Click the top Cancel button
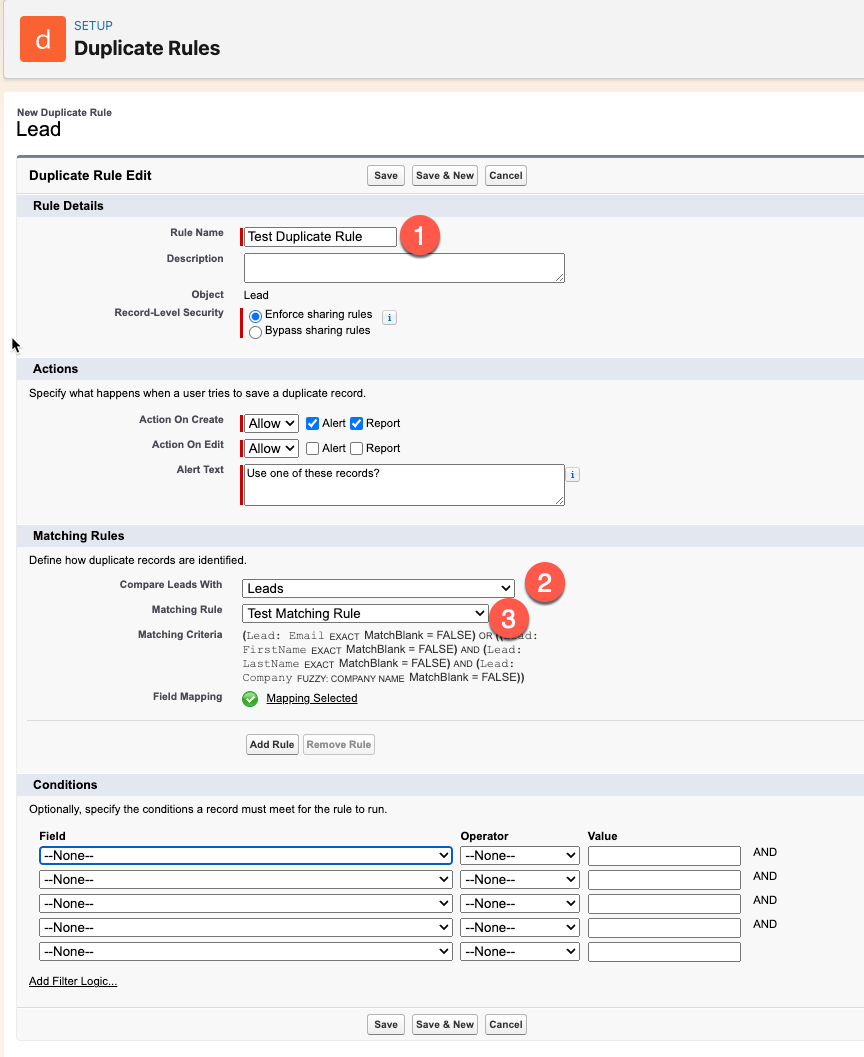Image resolution: width=864 pixels, height=1057 pixels. [505, 175]
